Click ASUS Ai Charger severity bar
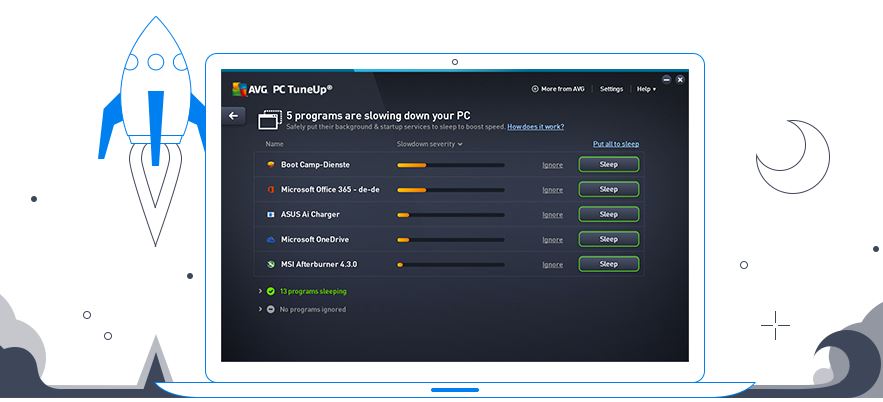Image resolution: width=883 pixels, height=402 pixels. [451, 215]
